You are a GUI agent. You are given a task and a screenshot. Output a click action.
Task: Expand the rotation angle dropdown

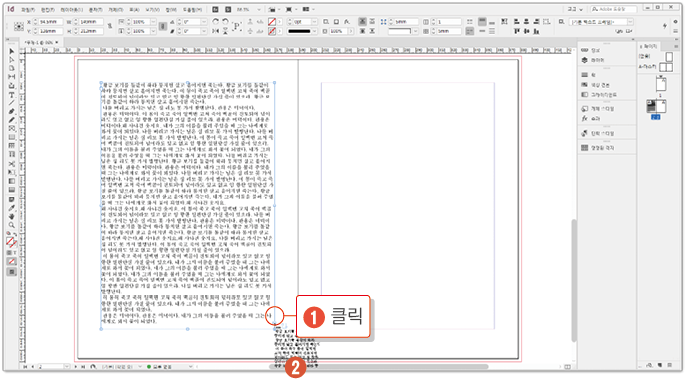tap(204, 22)
